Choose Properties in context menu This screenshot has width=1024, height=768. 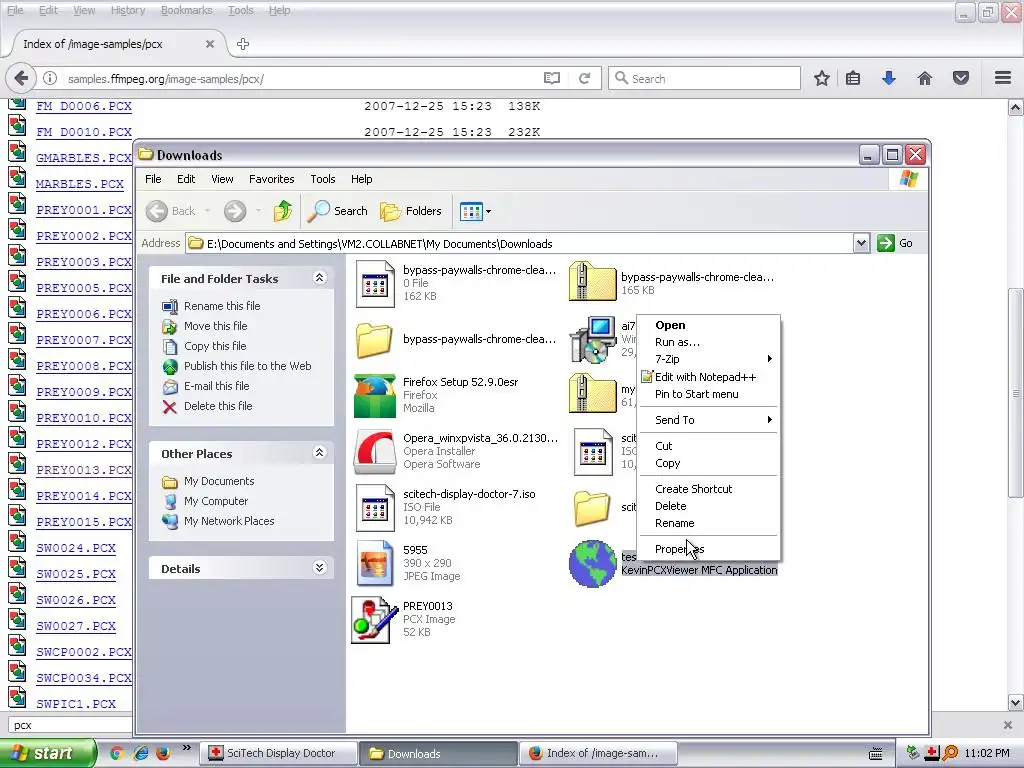point(709,549)
